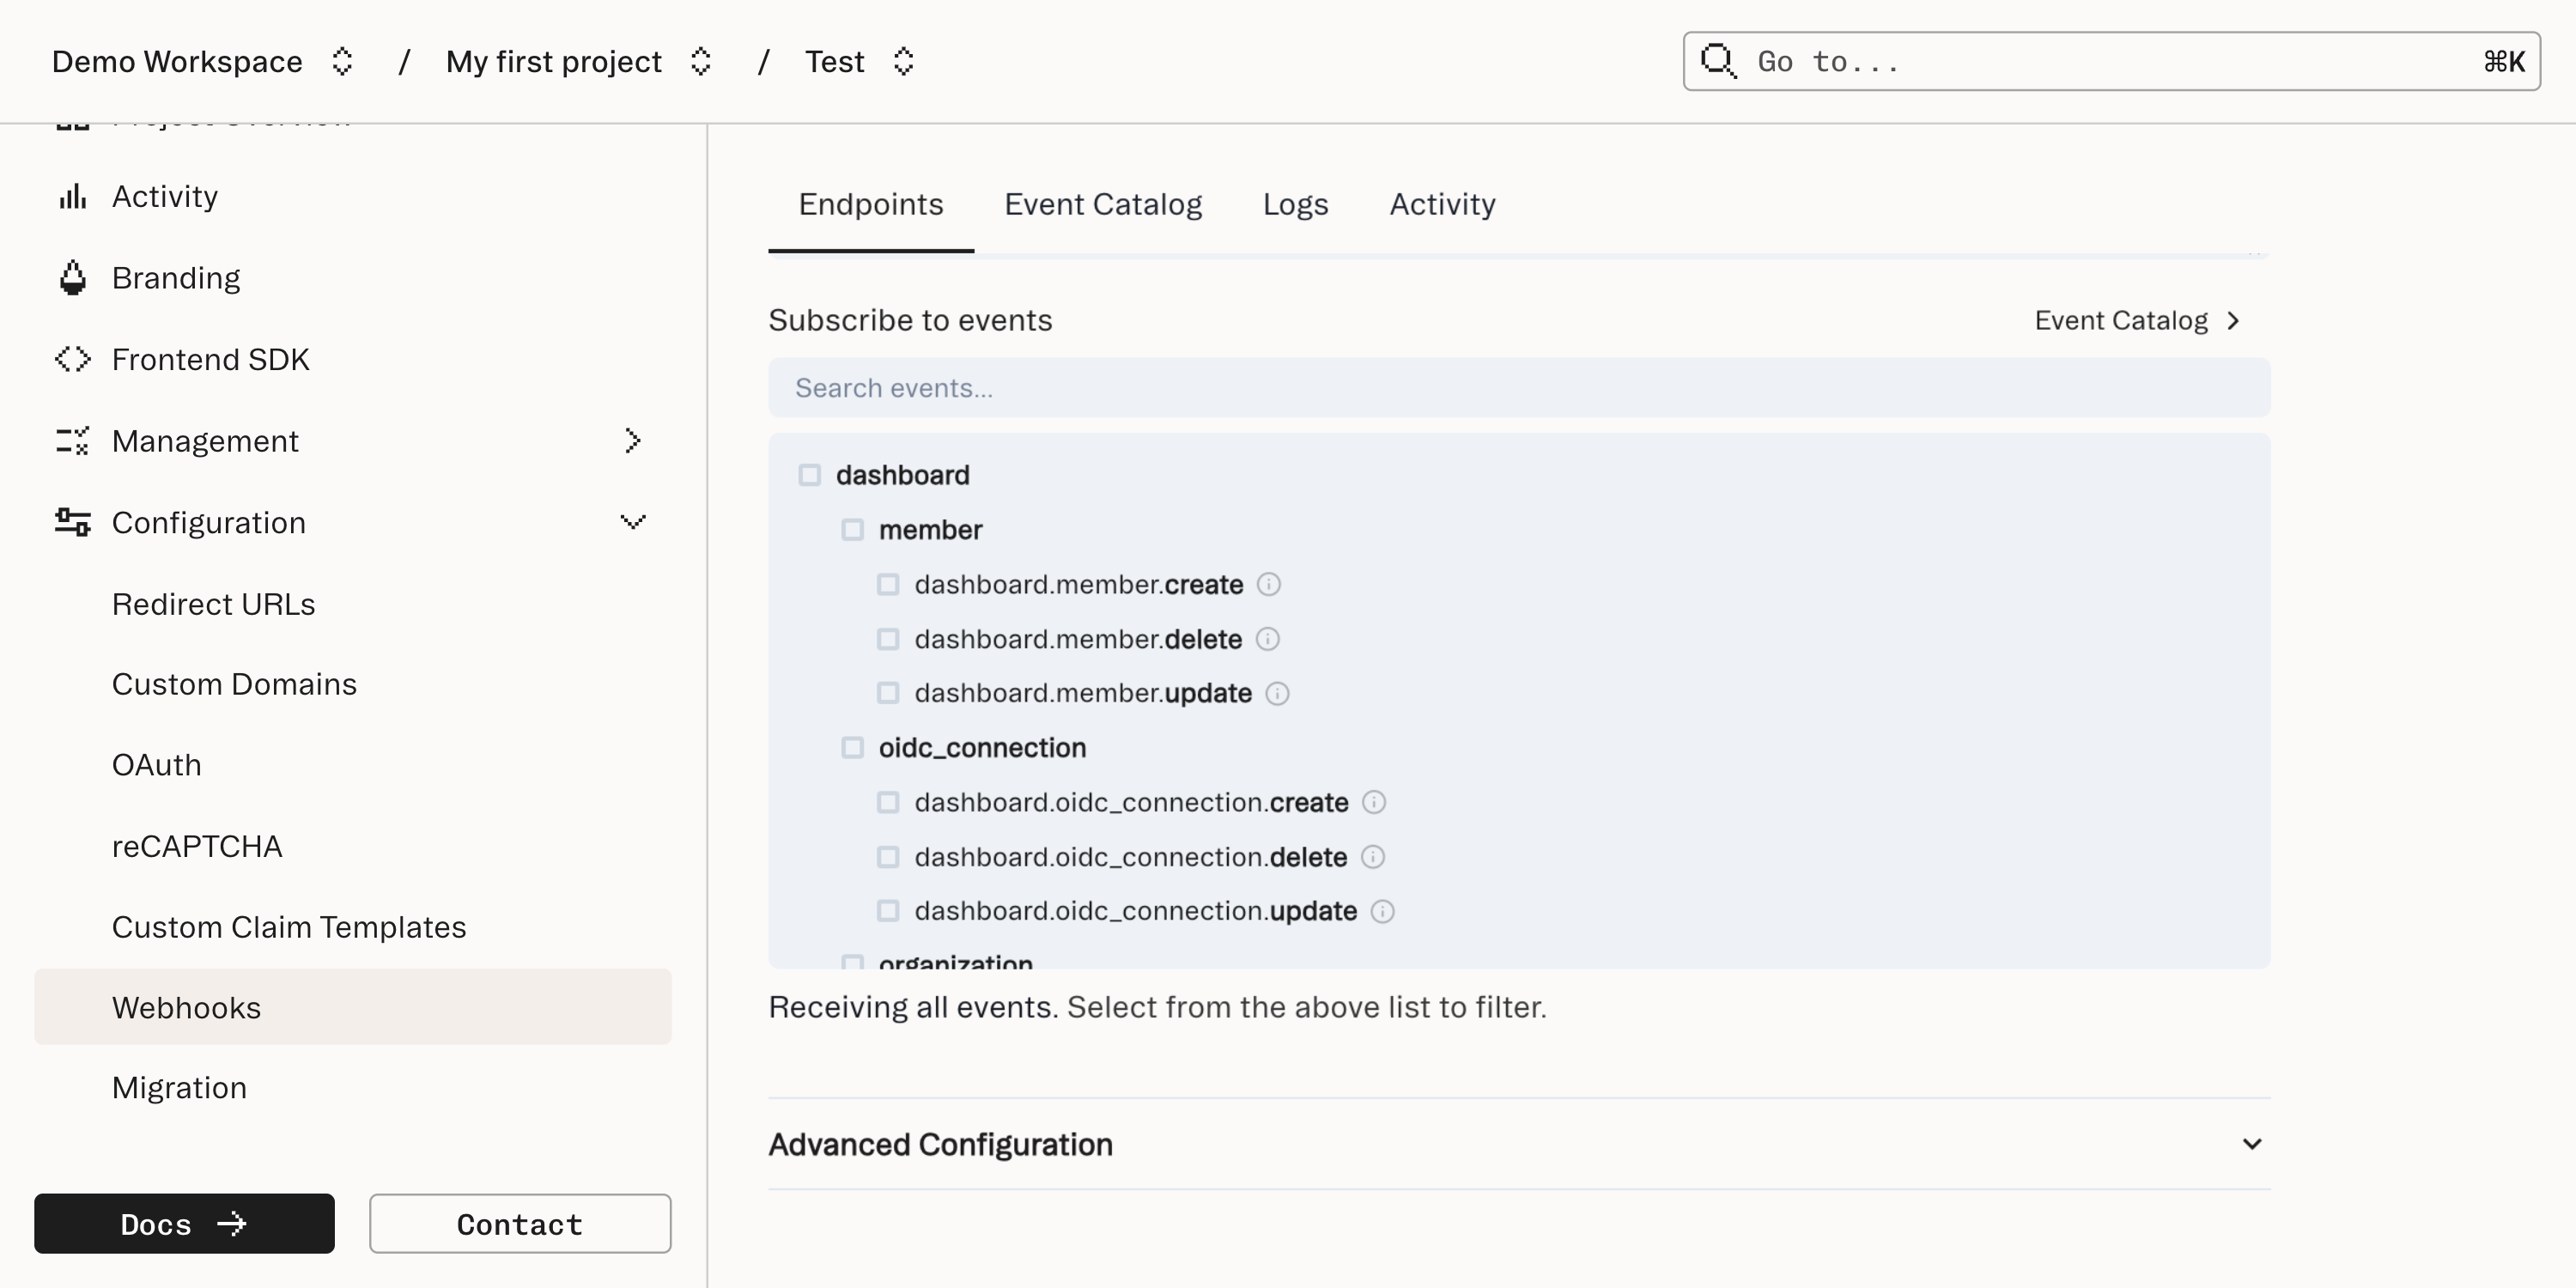The image size is (2576, 1288).
Task: Click the Configuration settings icon
Action: click(x=71, y=521)
